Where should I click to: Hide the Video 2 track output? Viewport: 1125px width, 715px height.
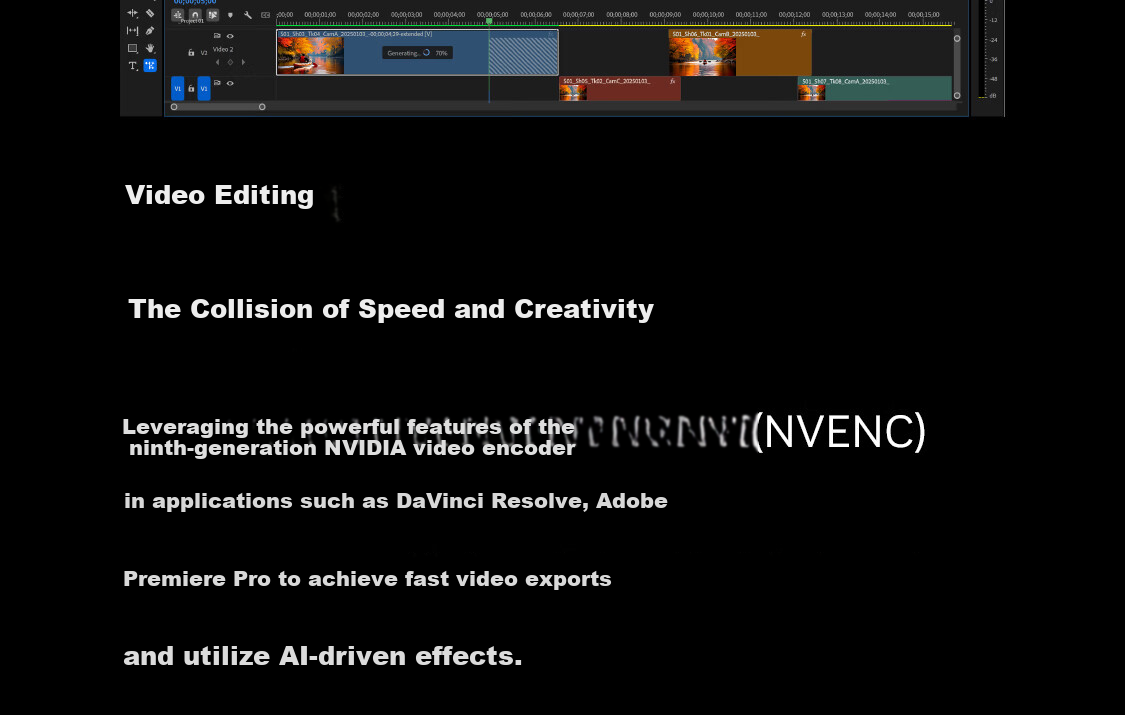click(x=230, y=36)
